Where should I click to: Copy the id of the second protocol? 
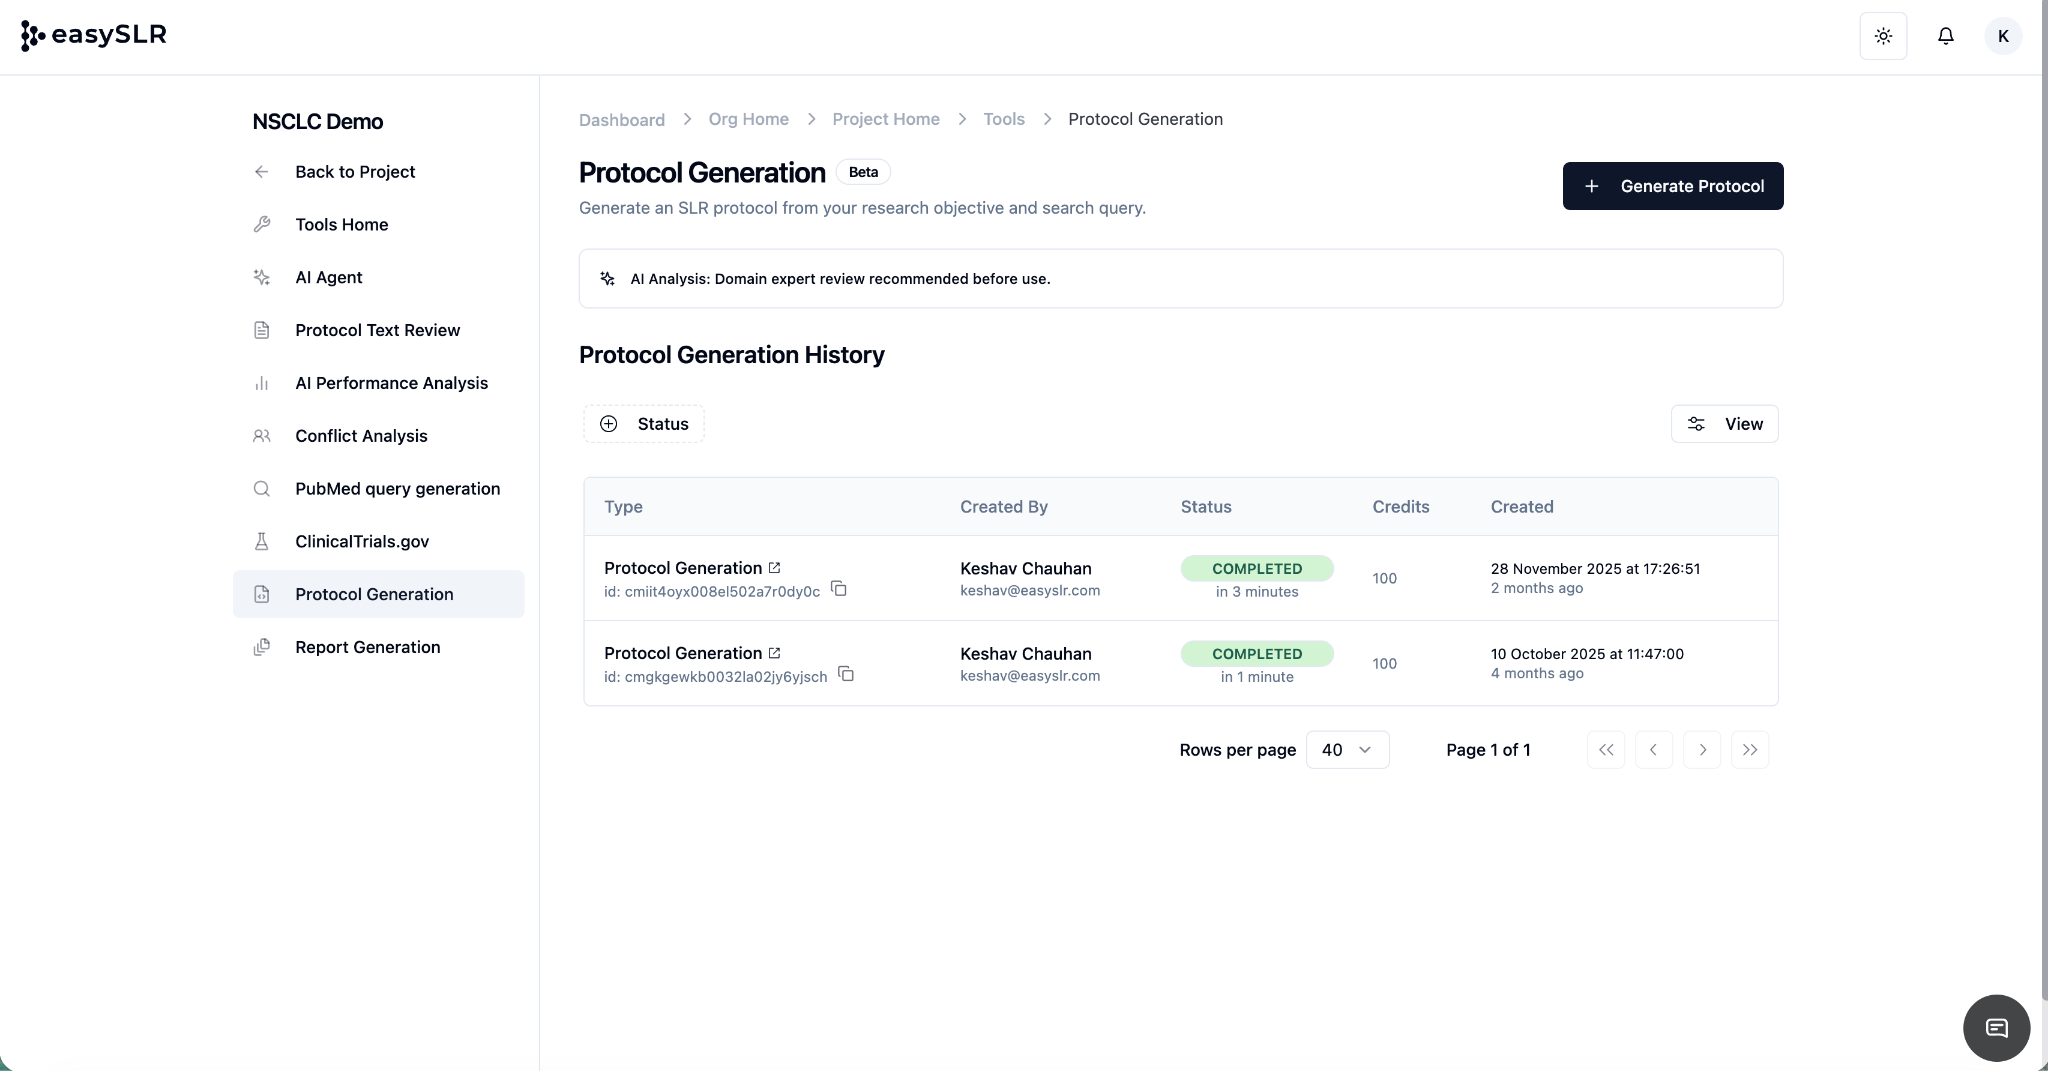pyautogui.click(x=846, y=674)
